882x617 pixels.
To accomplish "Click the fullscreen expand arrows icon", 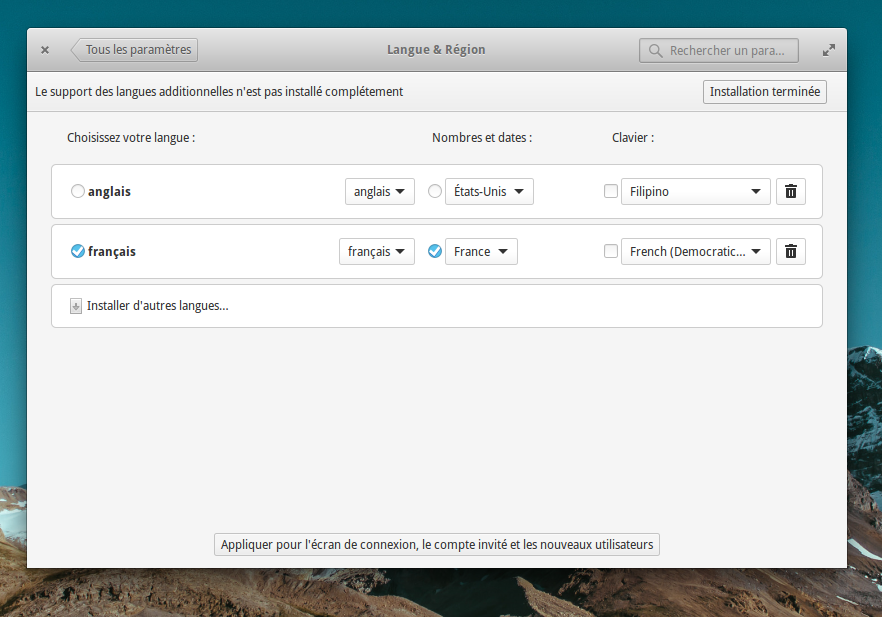I will click(828, 50).
